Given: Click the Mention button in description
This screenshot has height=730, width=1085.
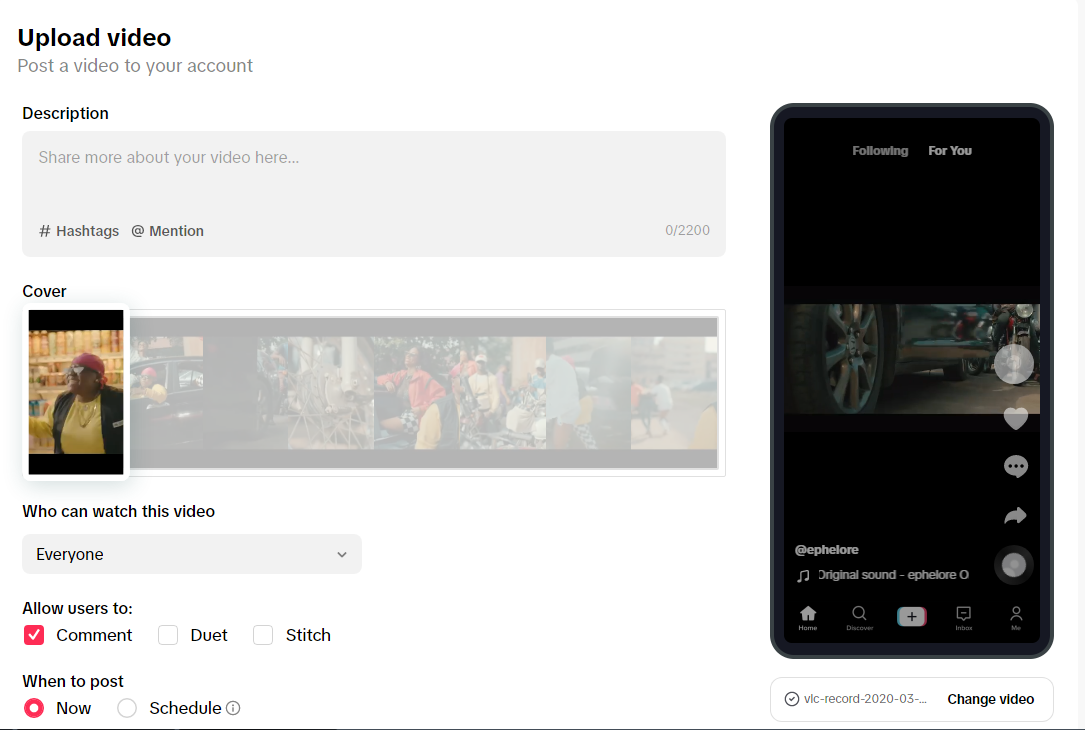Looking at the screenshot, I should [167, 231].
